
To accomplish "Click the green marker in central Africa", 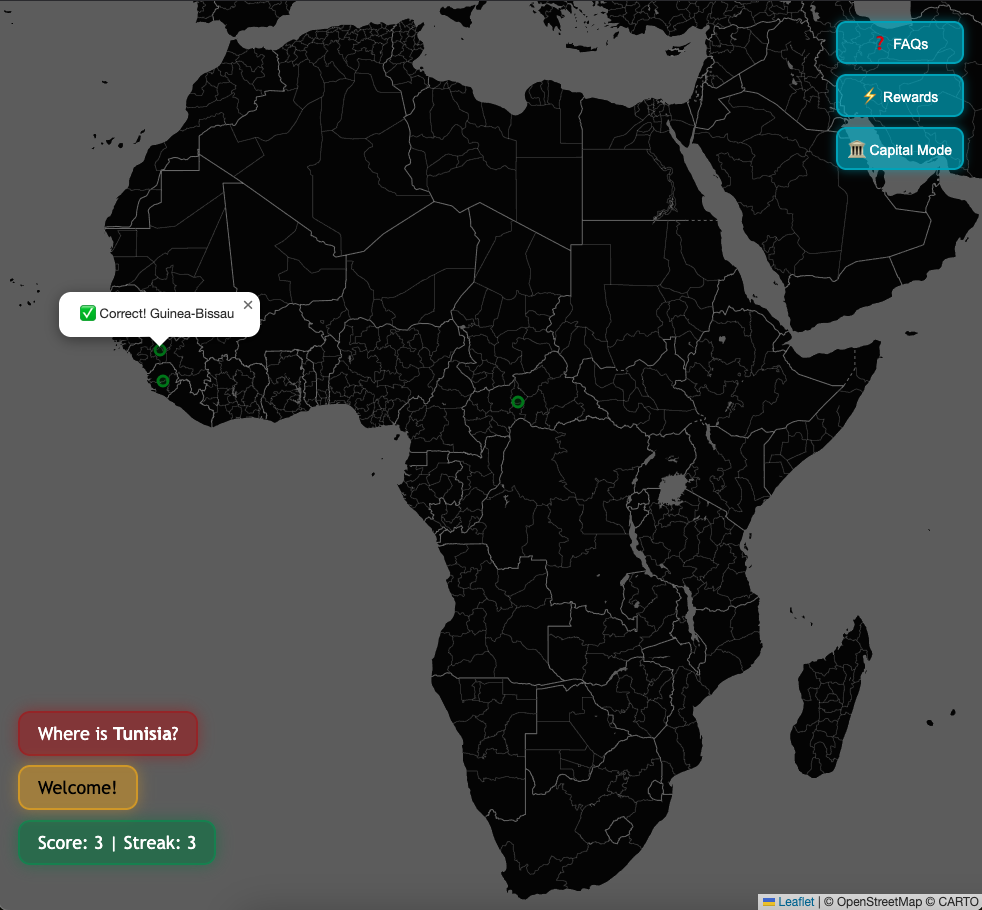I will pyautogui.click(x=518, y=402).
